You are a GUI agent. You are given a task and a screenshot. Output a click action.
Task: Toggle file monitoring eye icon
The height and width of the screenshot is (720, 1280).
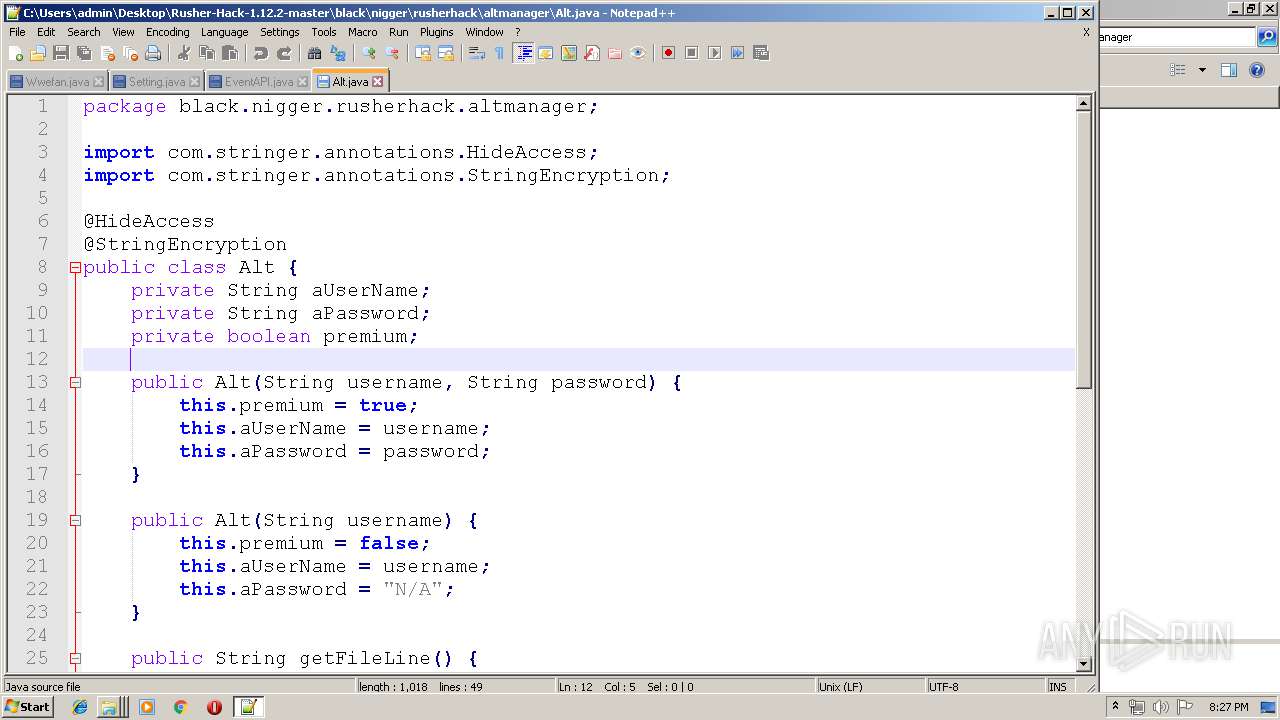point(637,53)
